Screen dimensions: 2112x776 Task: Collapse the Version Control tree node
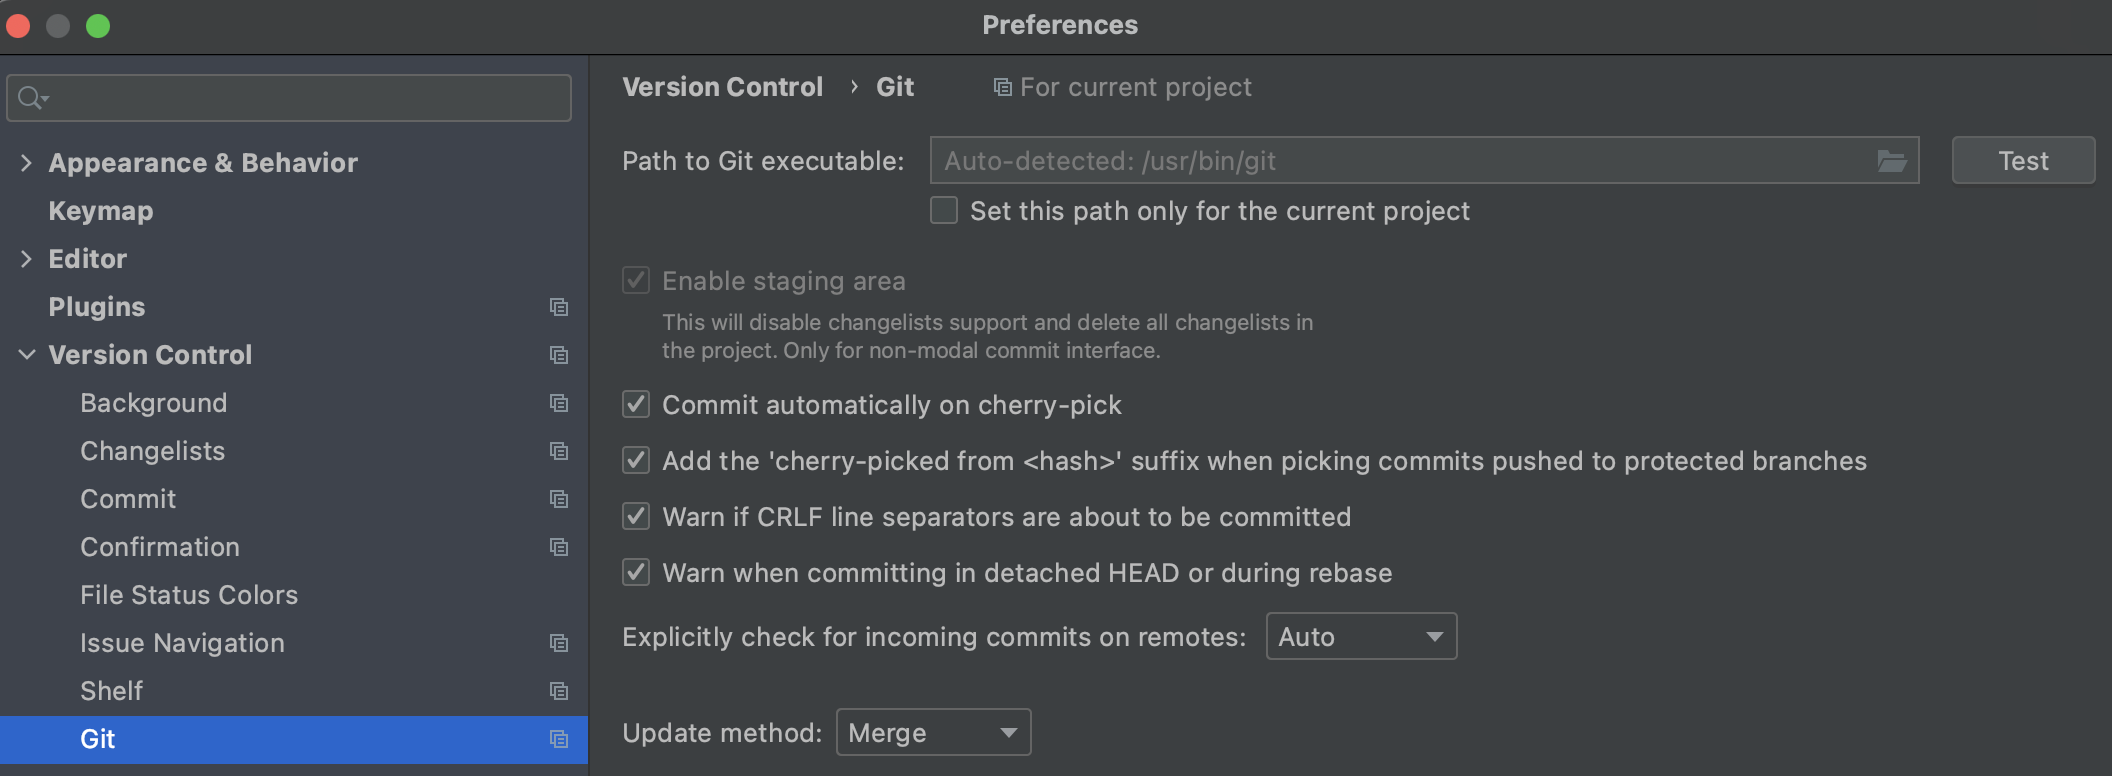27,355
